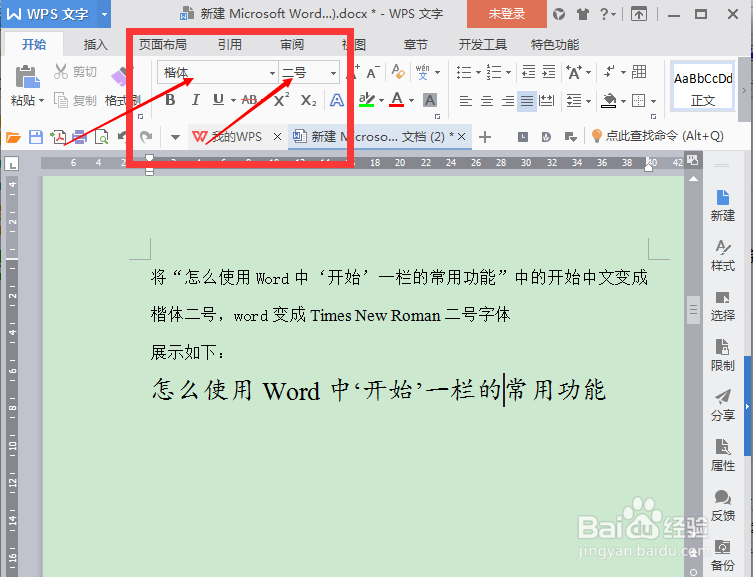Image resolution: width=753 pixels, height=577 pixels.
Task: Open the font color dropdown arrow
Action: (412, 100)
